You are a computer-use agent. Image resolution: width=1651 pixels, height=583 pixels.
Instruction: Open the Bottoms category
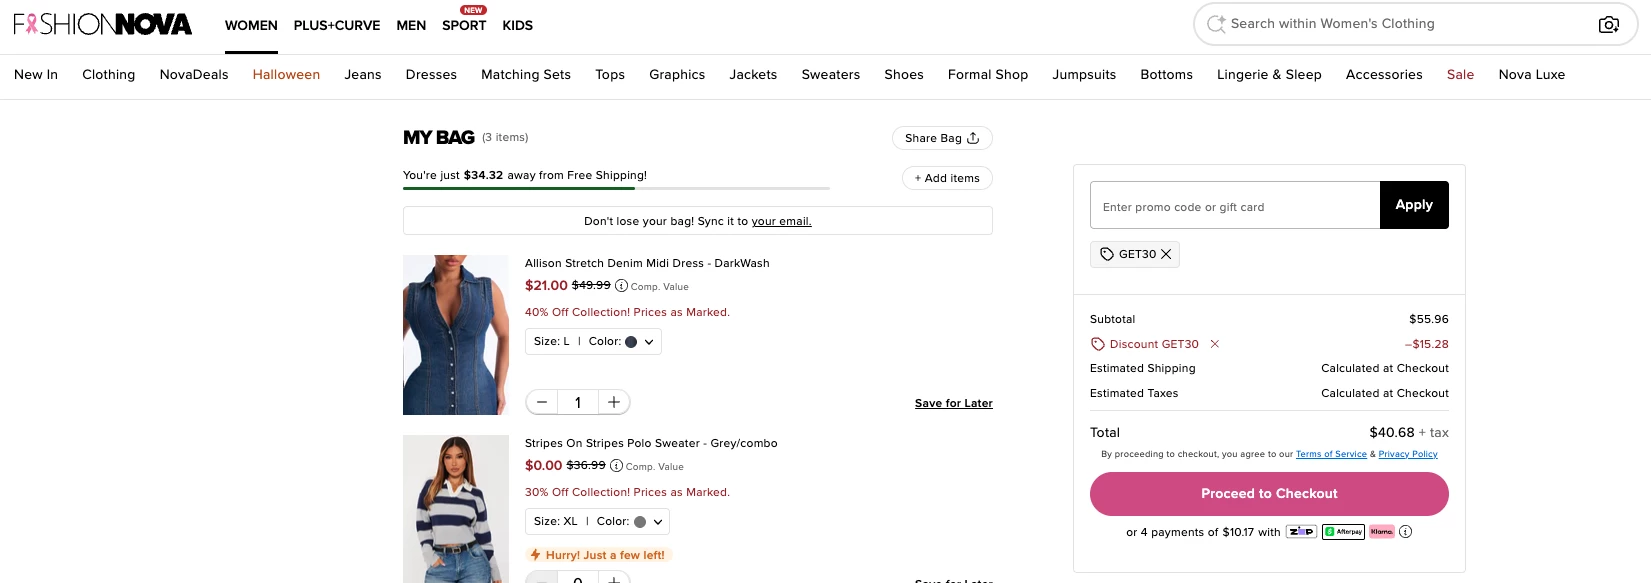pyautogui.click(x=1167, y=75)
